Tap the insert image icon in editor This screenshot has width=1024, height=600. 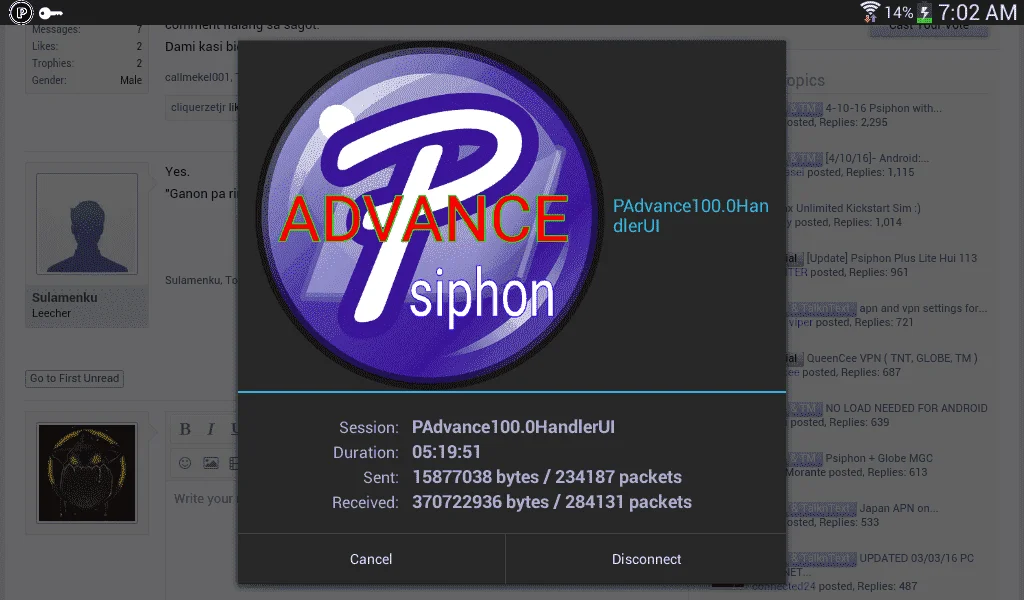click(210, 463)
